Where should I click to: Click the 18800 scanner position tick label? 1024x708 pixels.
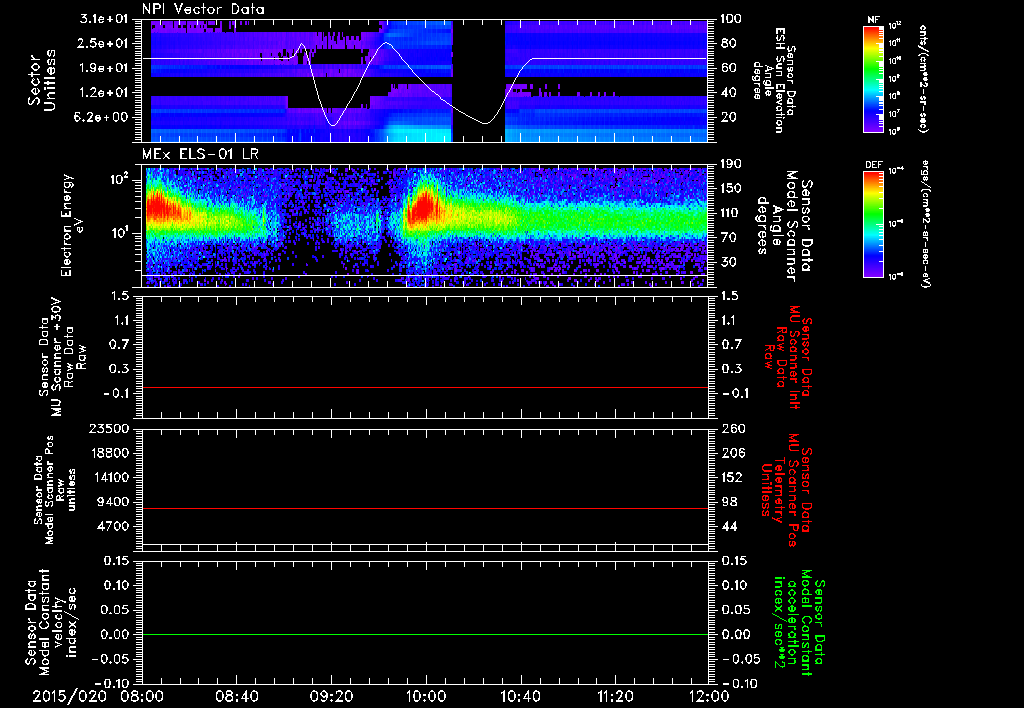coord(110,453)
